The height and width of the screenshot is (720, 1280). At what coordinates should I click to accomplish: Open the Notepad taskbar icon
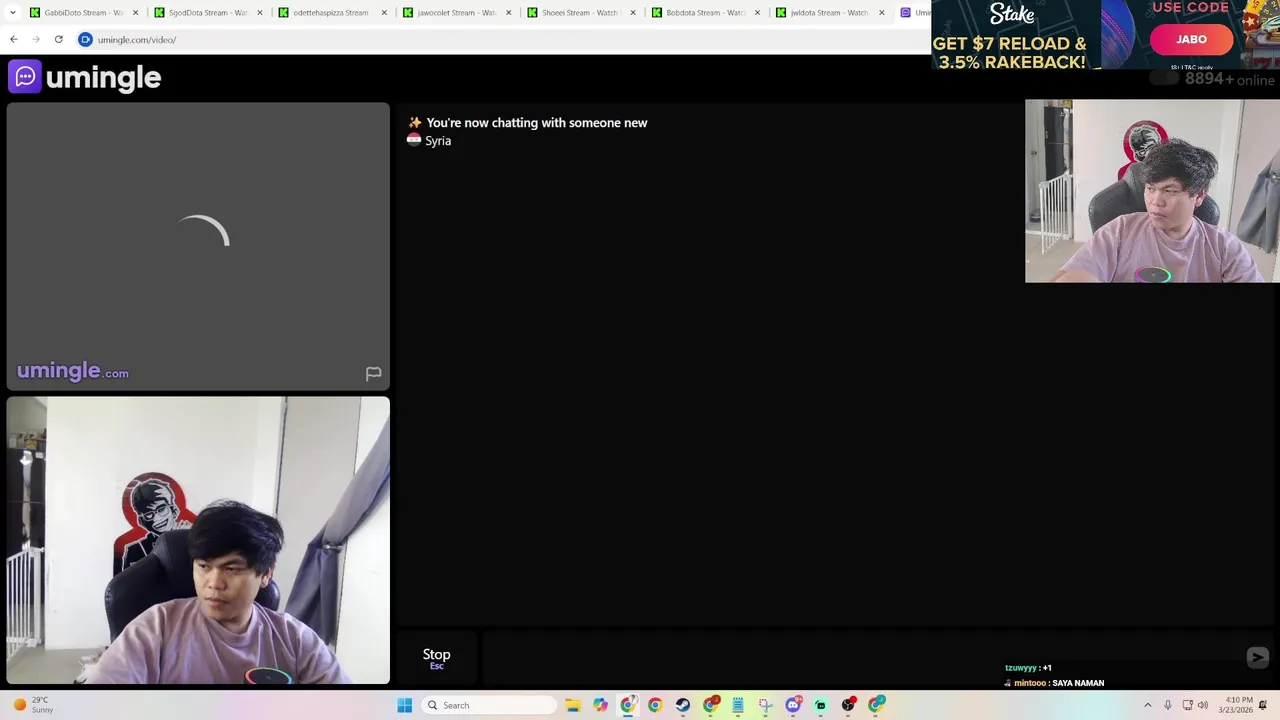[738, 705]
